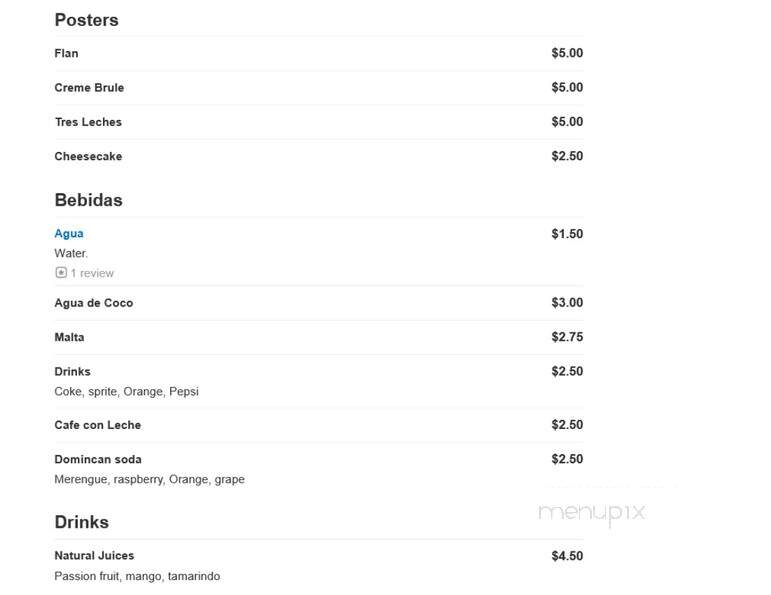This screenshot has width=771, height=595.
Task: Select the Domincan soda item
Action: click(x=98, y=459)
